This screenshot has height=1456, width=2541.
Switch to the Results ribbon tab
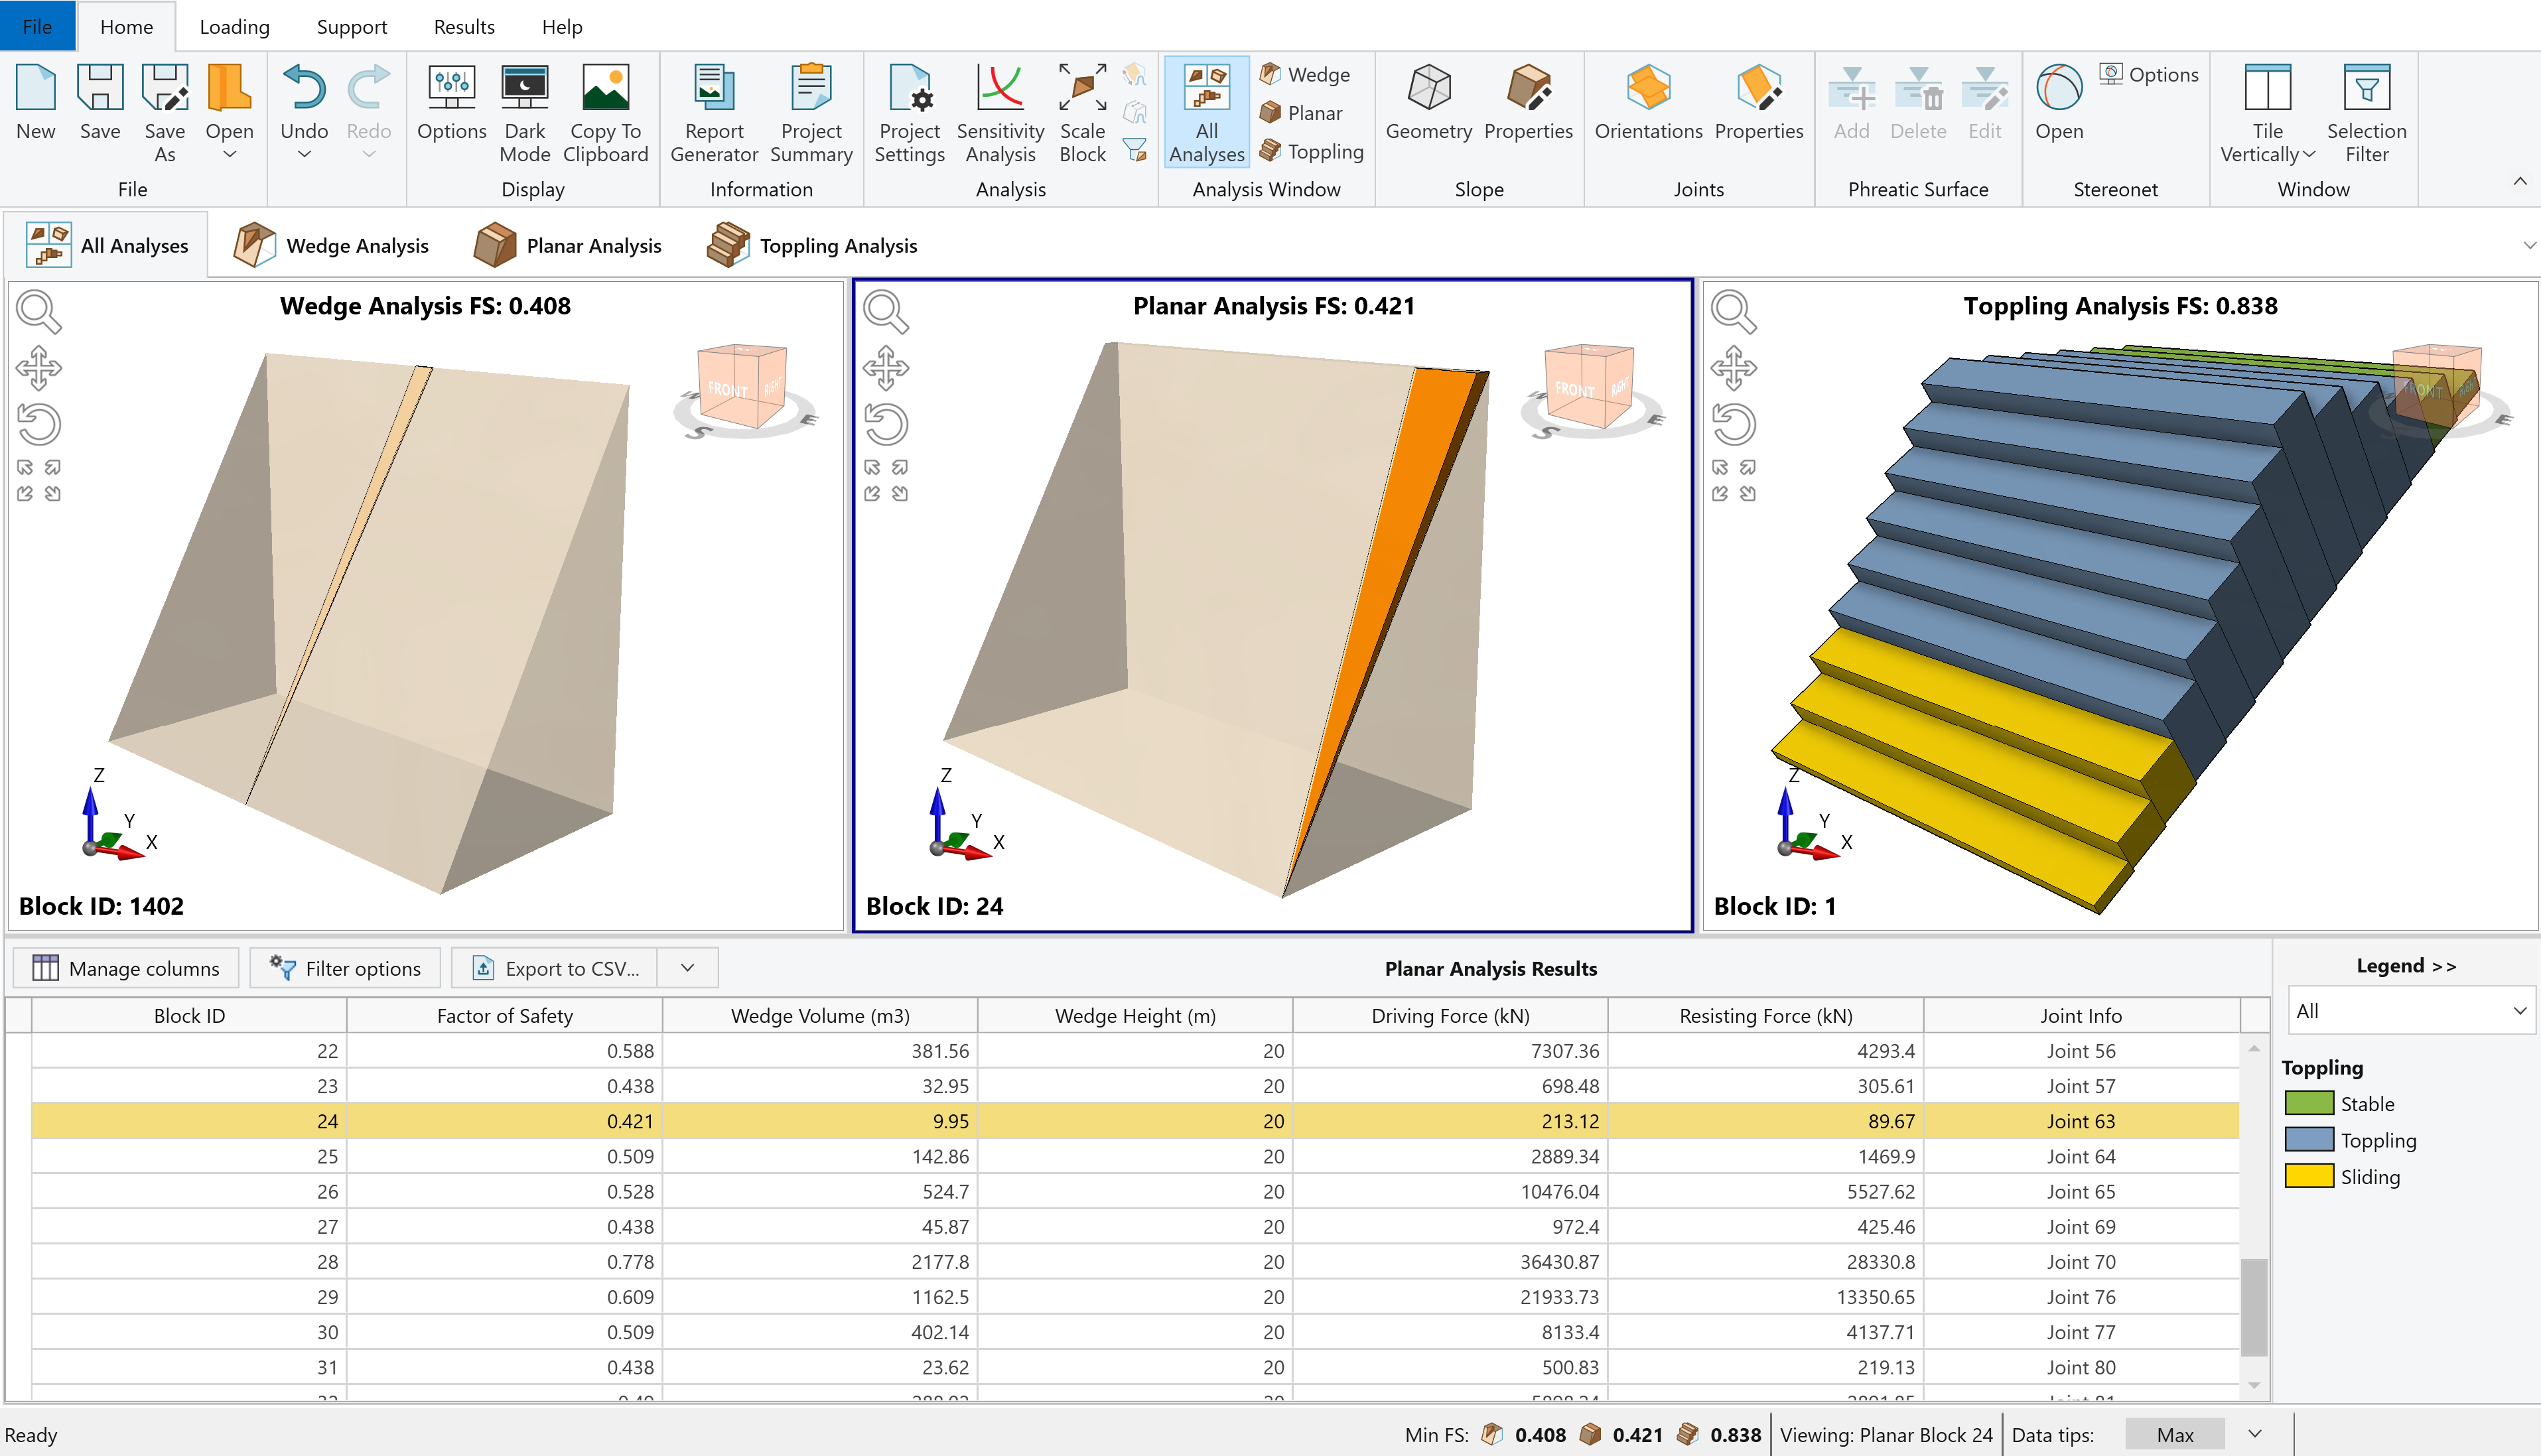464,26
